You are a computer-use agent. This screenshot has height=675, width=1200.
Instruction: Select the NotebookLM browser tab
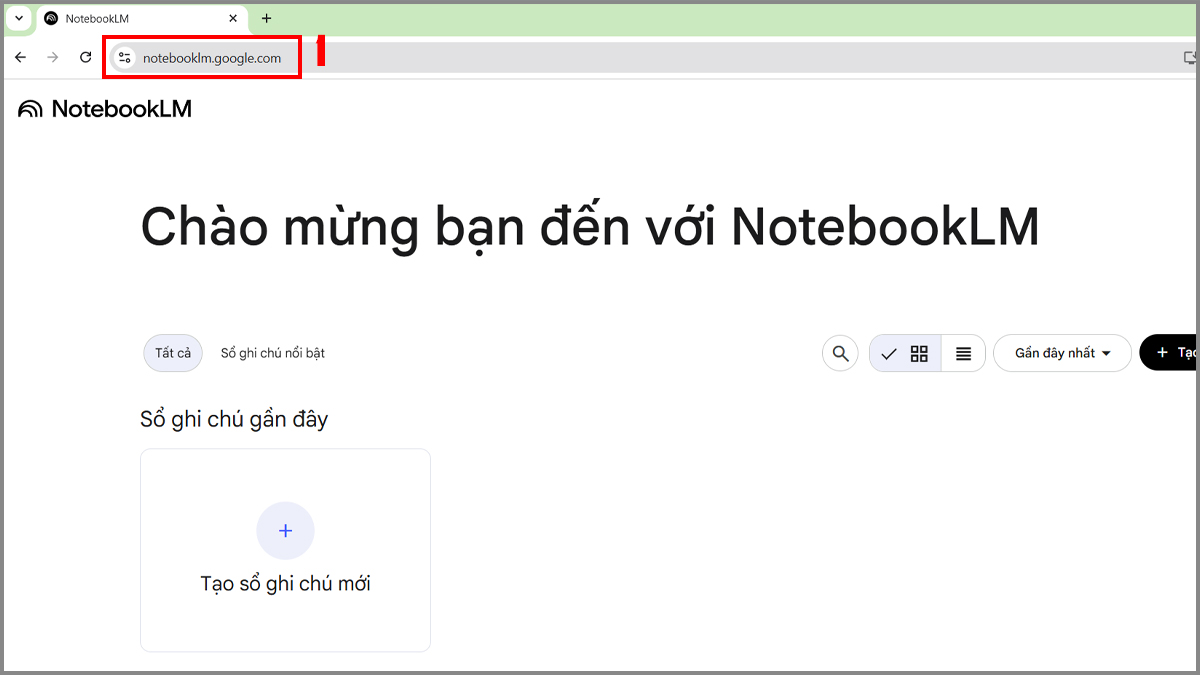pos(142,19)
